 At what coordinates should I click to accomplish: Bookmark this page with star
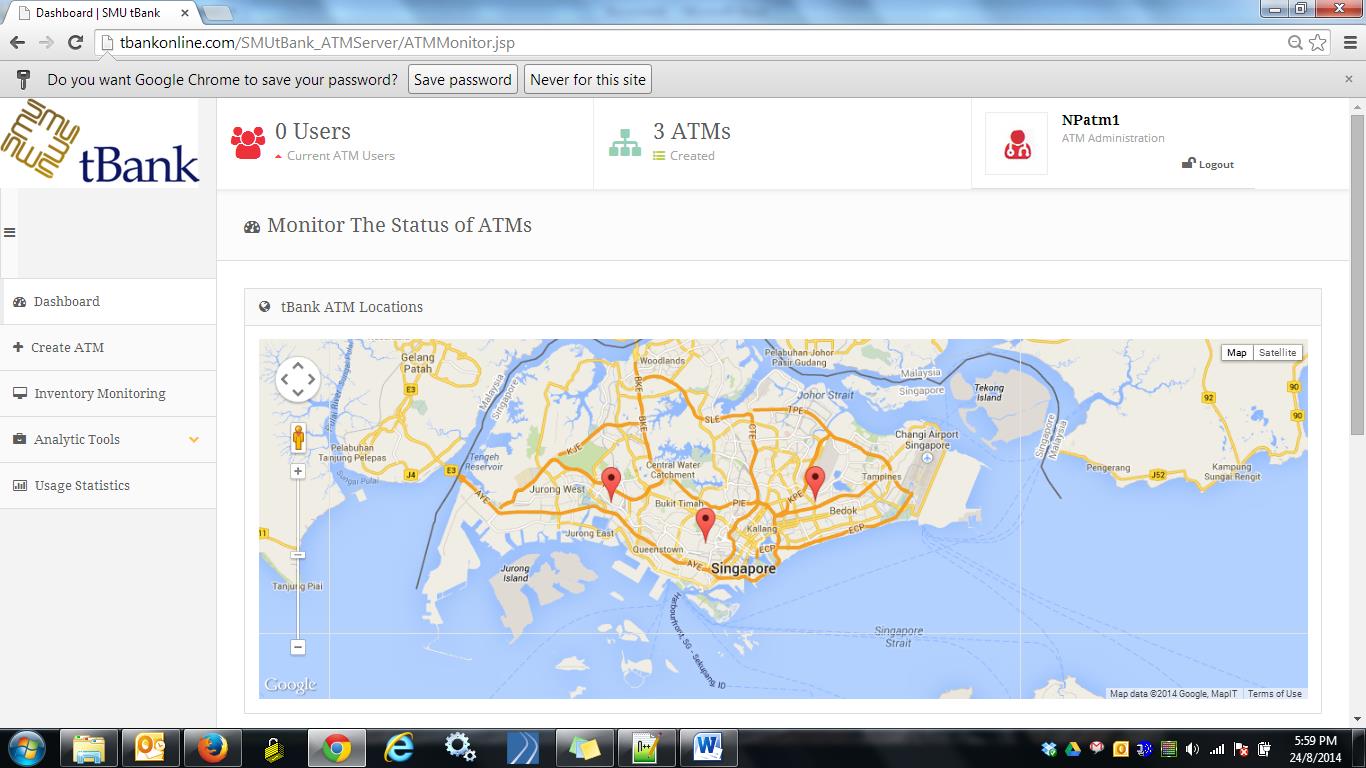point(1318,42)
